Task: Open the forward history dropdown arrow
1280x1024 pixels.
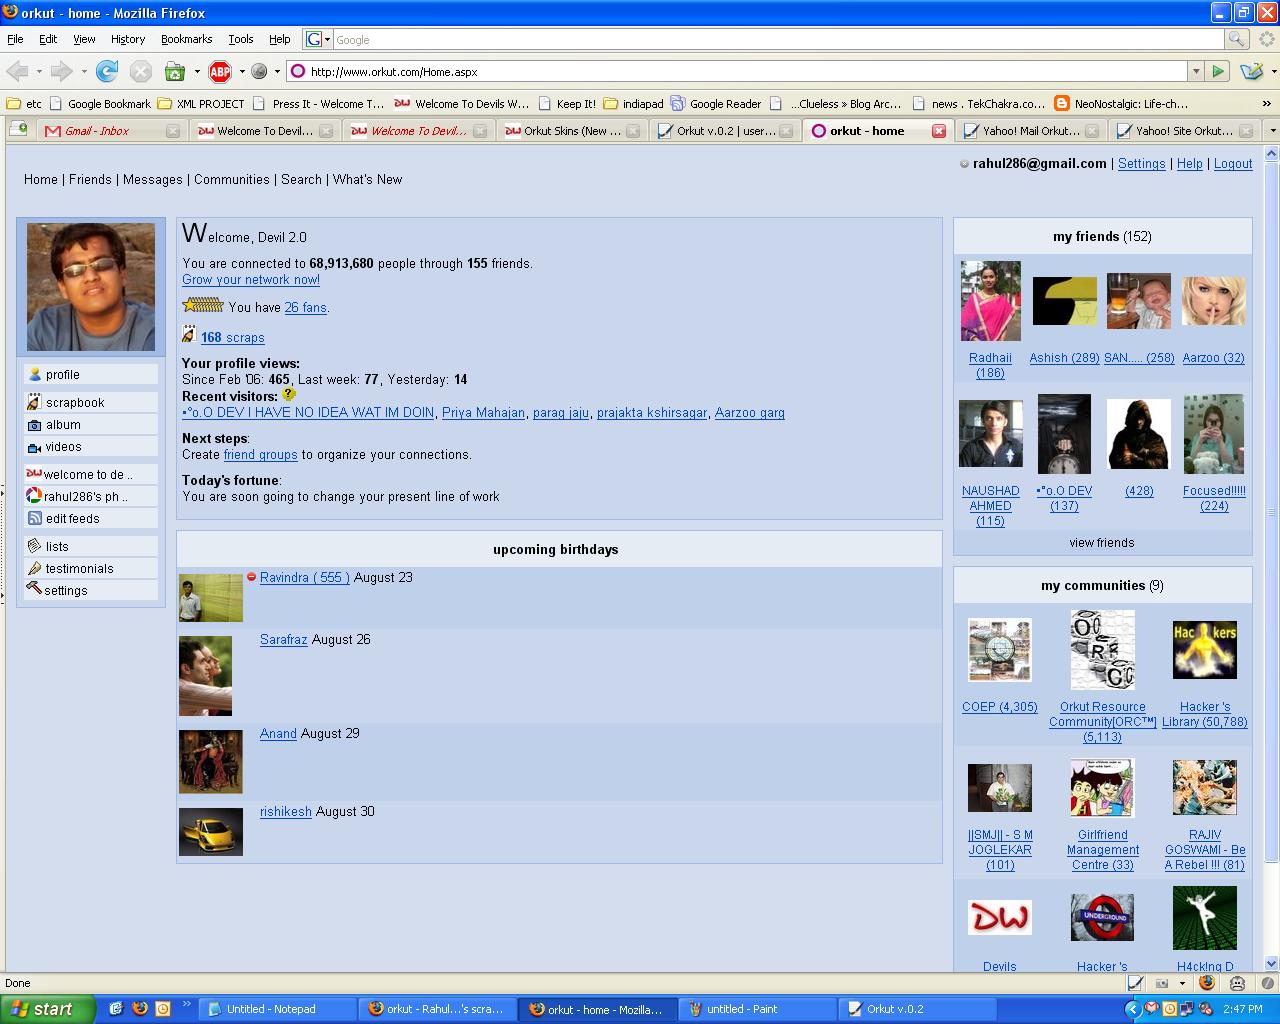Action: (x=84, y=72)
